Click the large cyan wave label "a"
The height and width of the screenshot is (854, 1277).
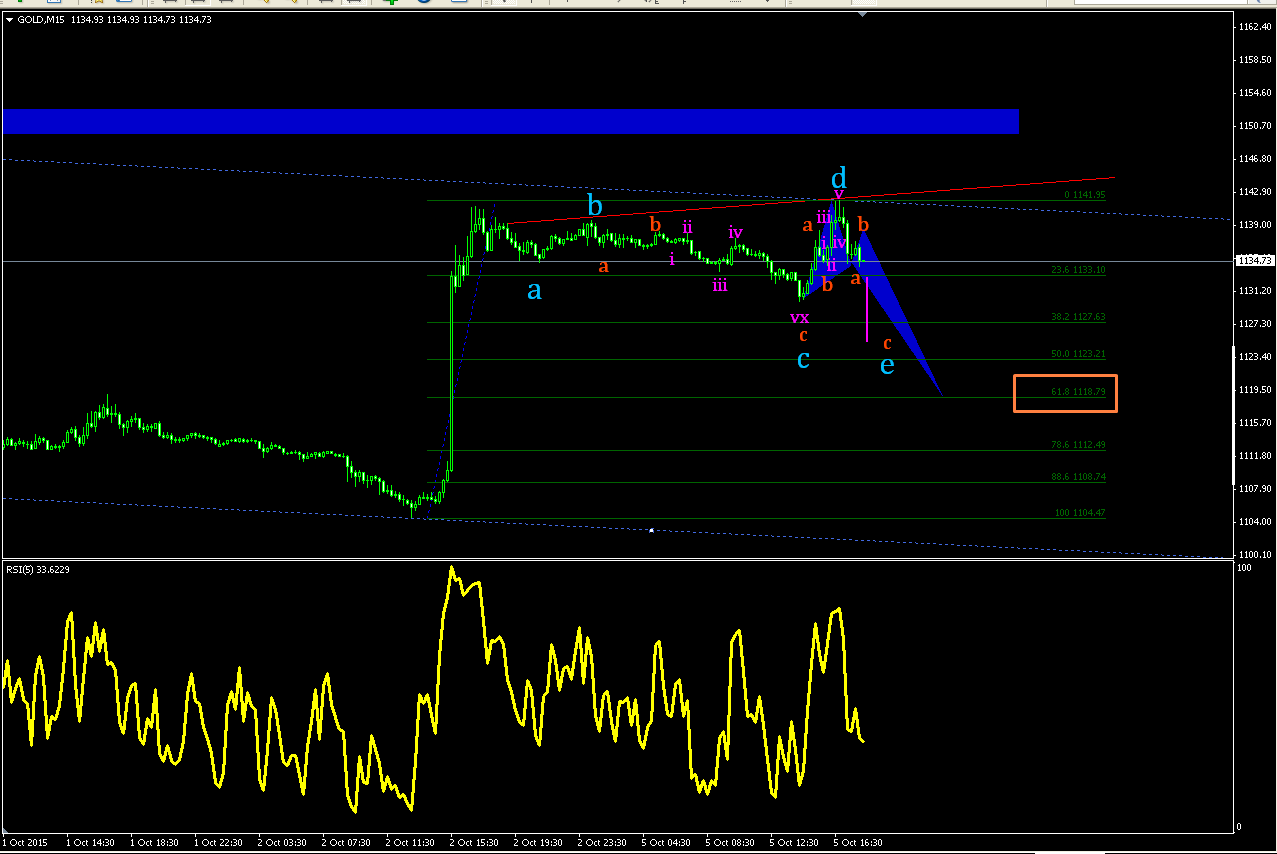[535, 290]
